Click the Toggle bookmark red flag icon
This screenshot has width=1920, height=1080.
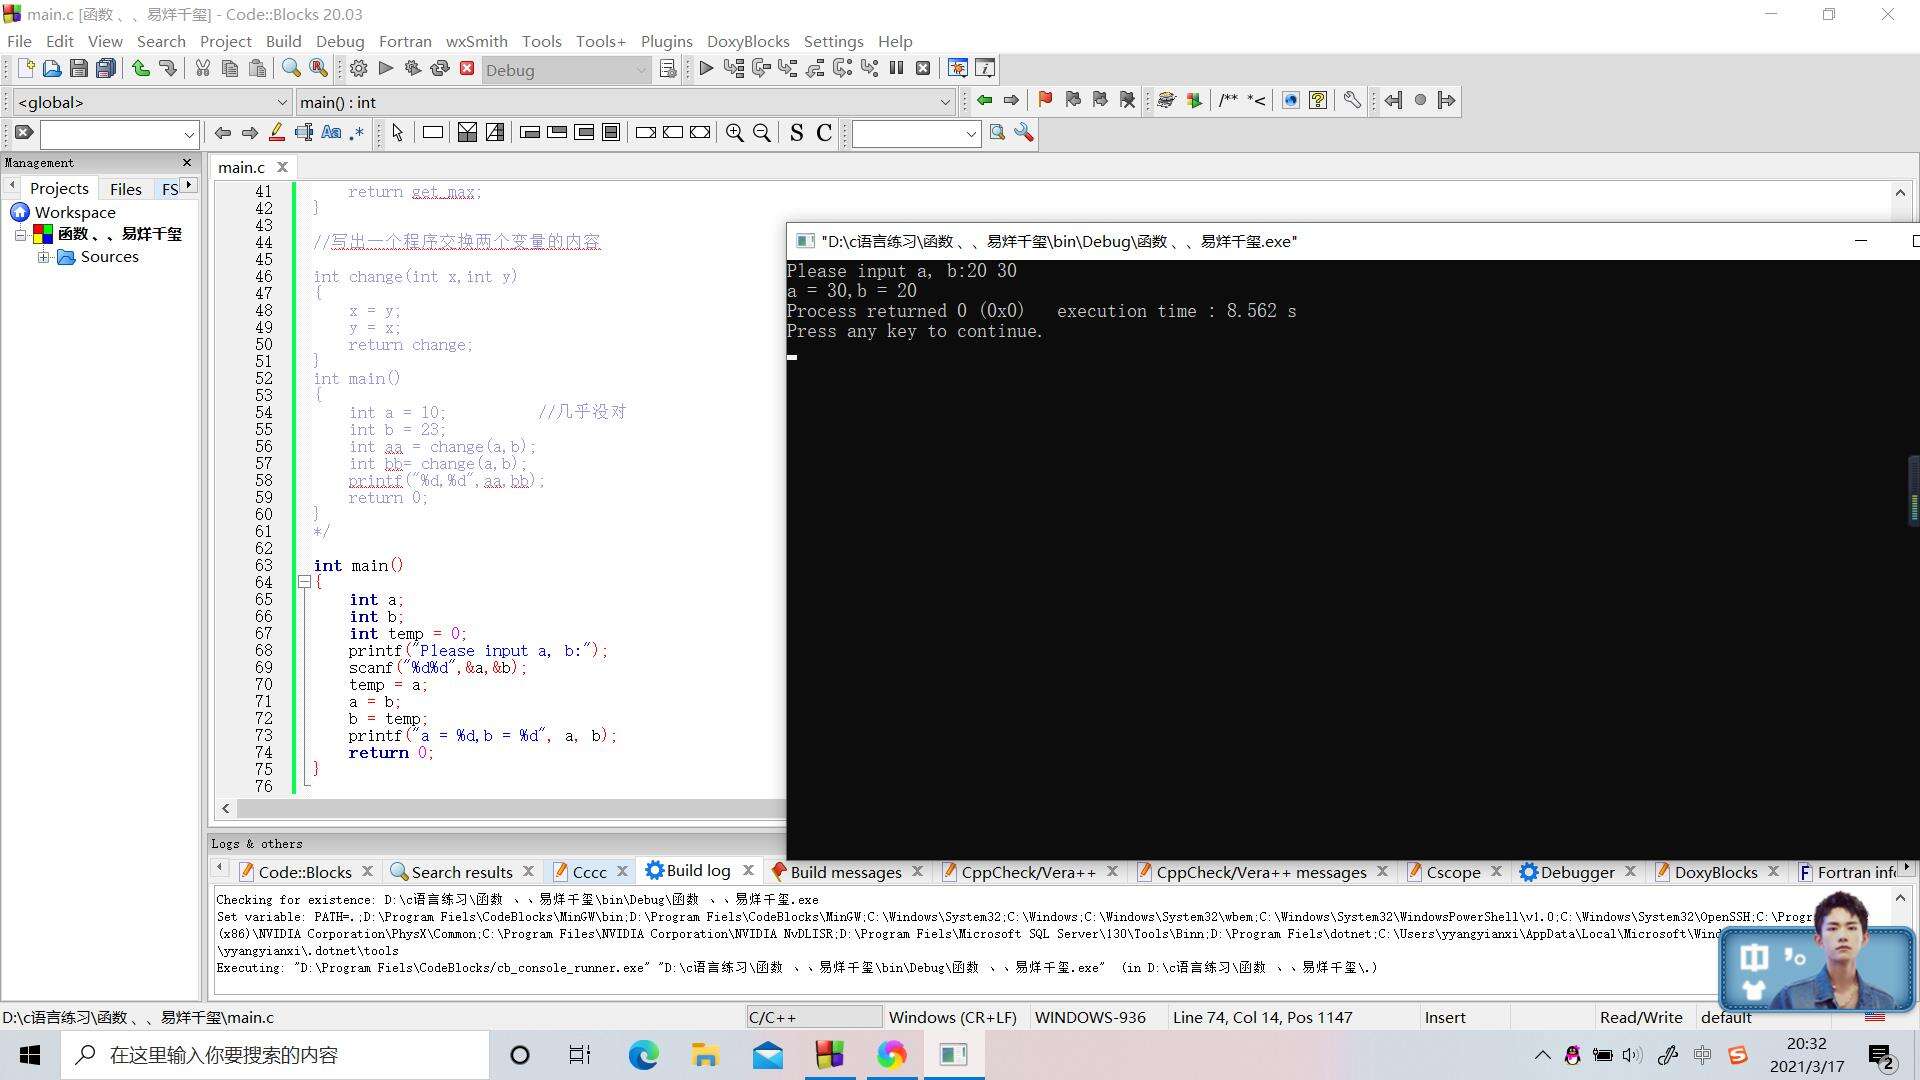(x=1045, y=100)
